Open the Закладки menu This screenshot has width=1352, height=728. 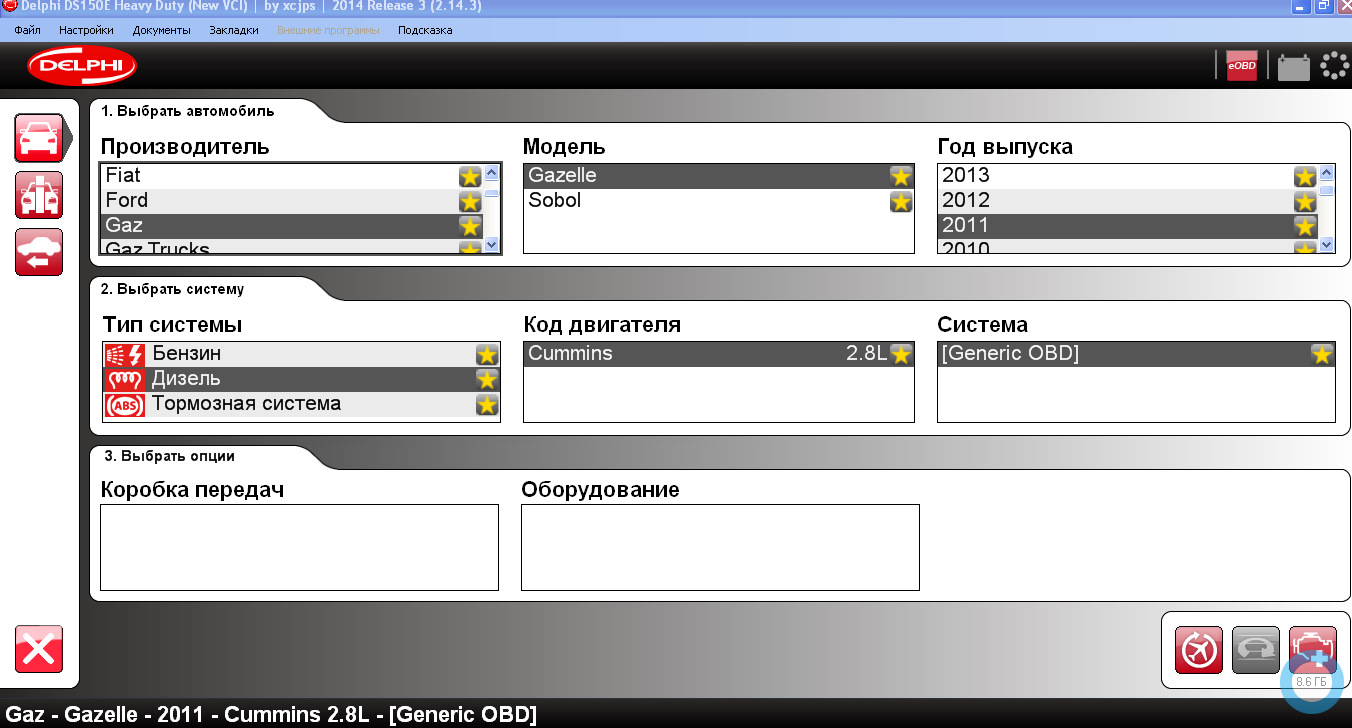(x=233, y=30)
